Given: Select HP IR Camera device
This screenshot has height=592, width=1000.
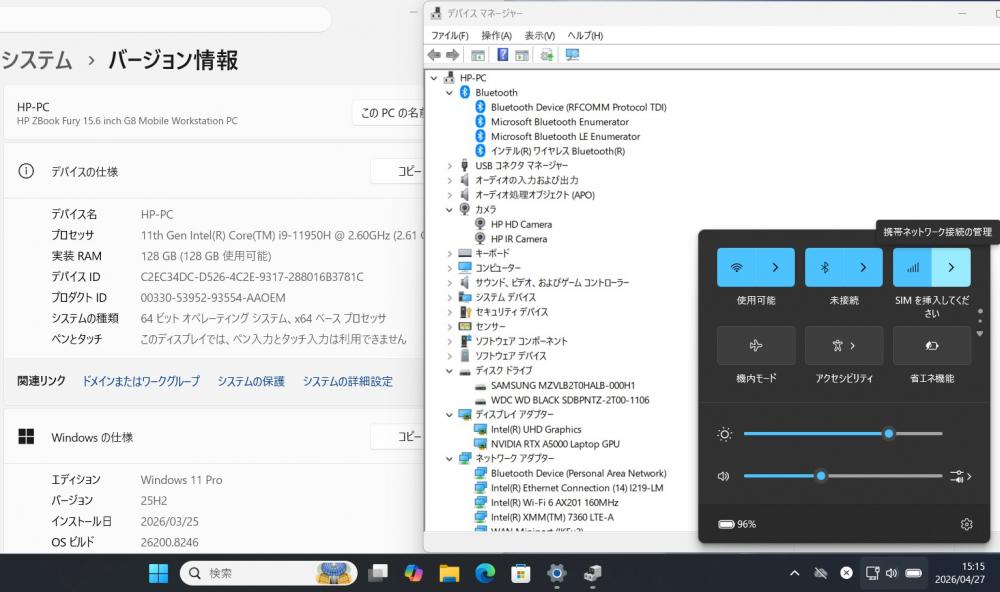Looking at the screenshot, I should point(519,239).
